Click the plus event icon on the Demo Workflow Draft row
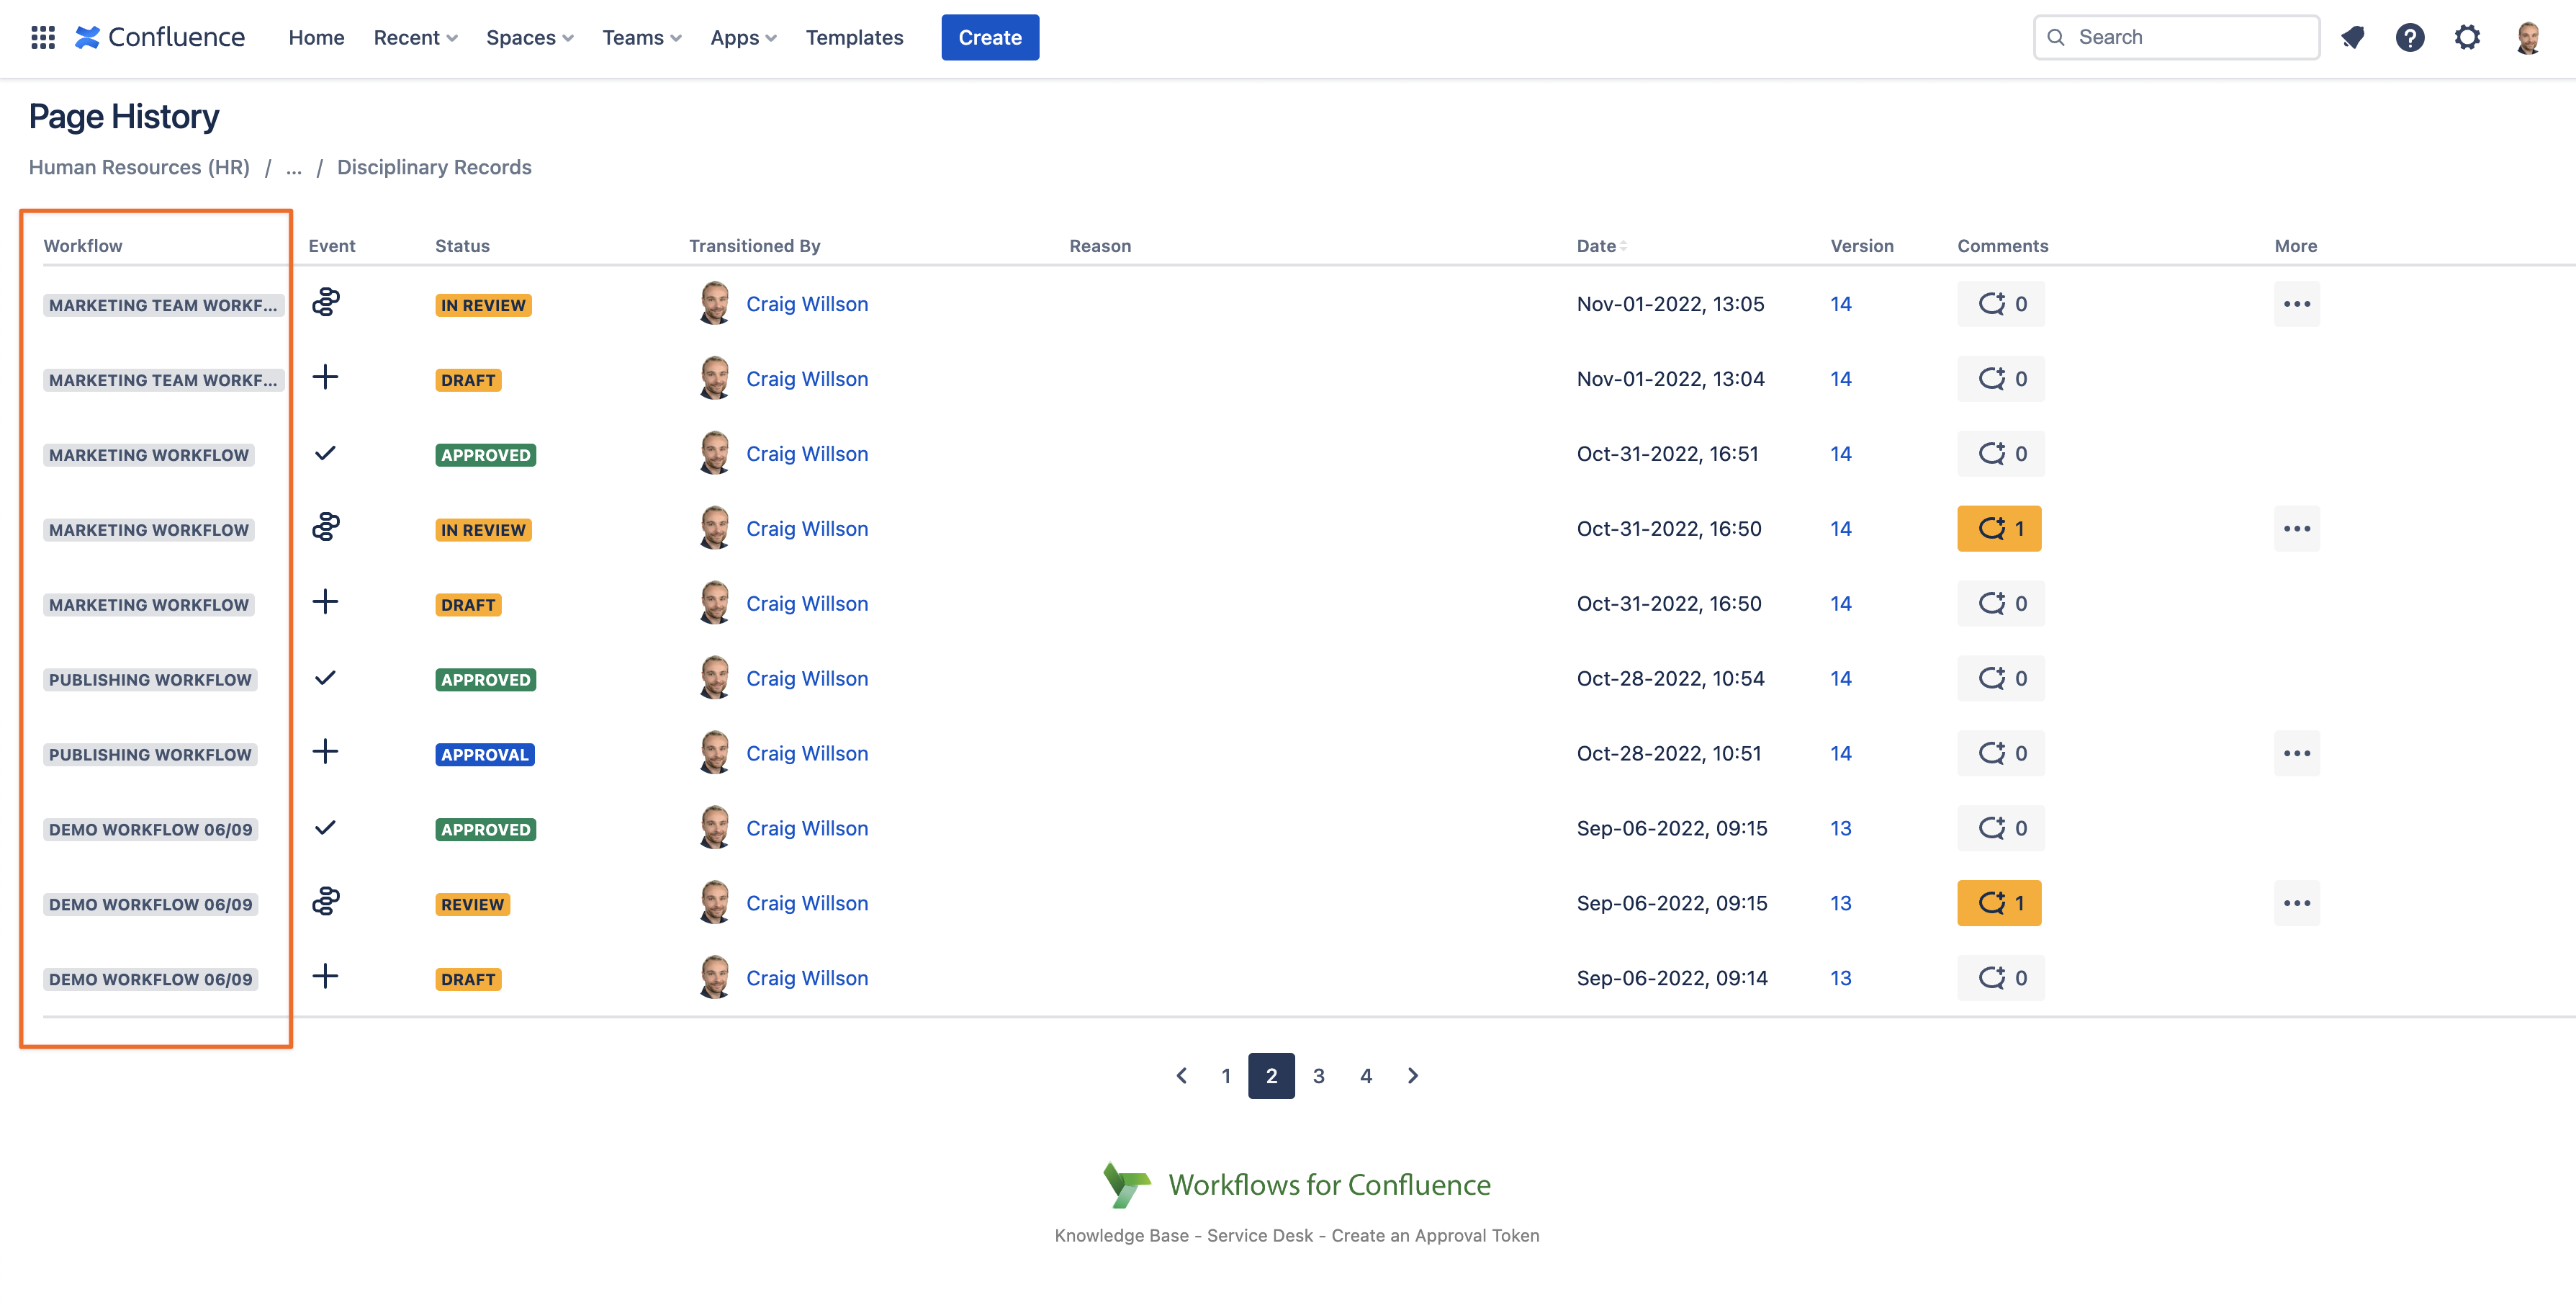This screenshot has height=1305, width=2576. (325, 977)
